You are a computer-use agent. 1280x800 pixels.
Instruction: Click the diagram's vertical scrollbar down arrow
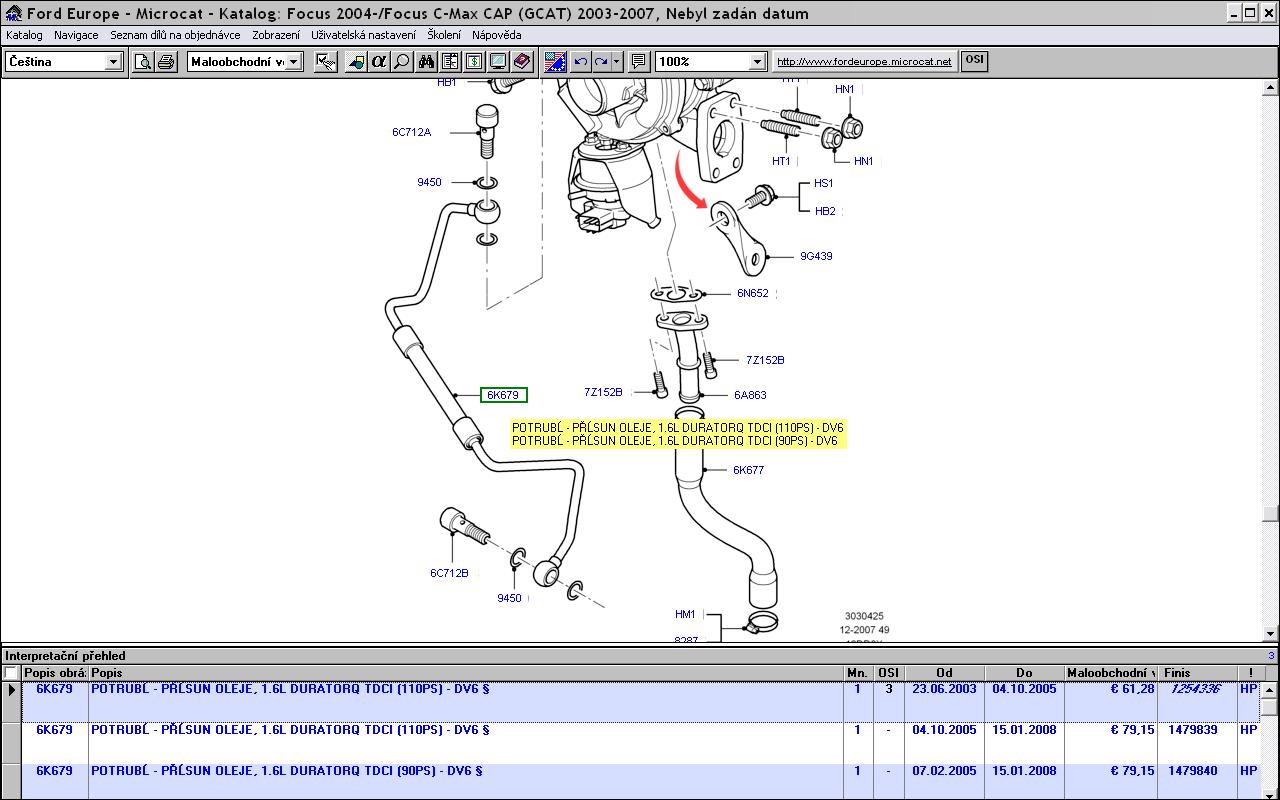coord(1270,633)
